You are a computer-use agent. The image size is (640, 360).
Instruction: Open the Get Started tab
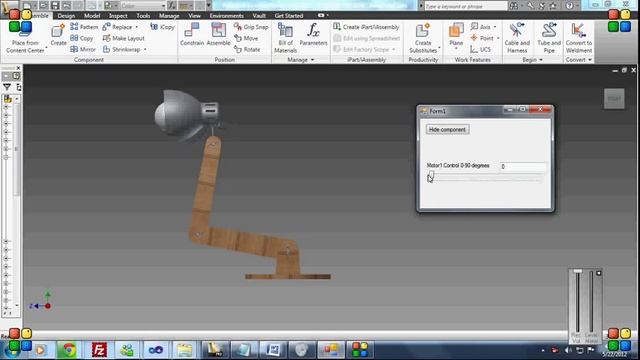click(289, 16)
